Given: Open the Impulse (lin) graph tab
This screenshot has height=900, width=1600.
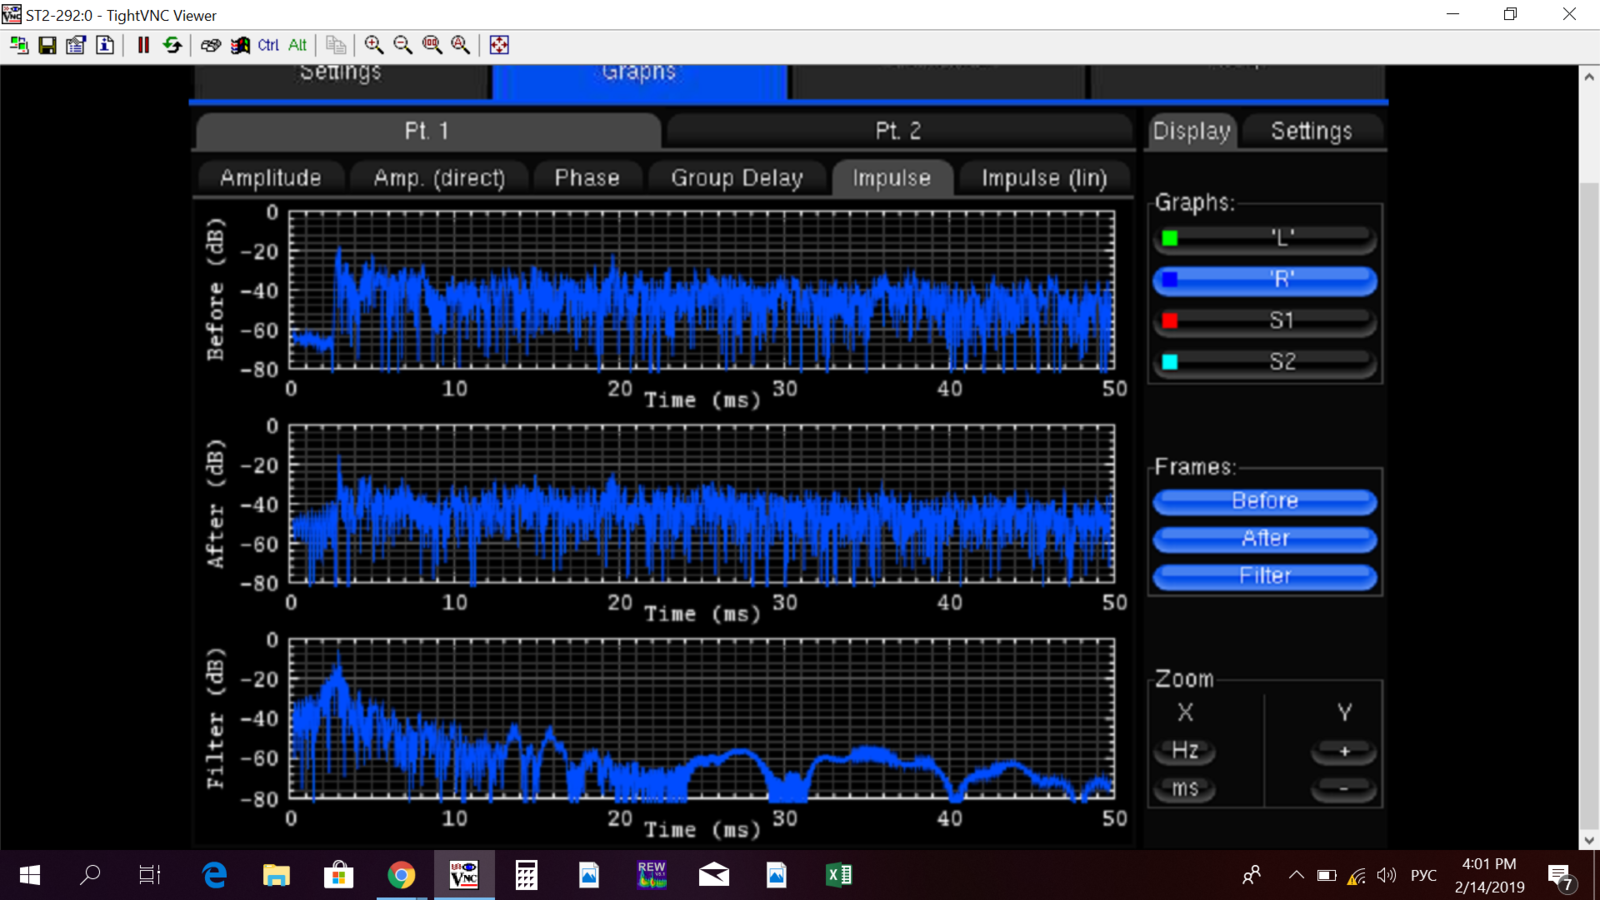Looking at the screenshot, I should [x=1044, y=178].
